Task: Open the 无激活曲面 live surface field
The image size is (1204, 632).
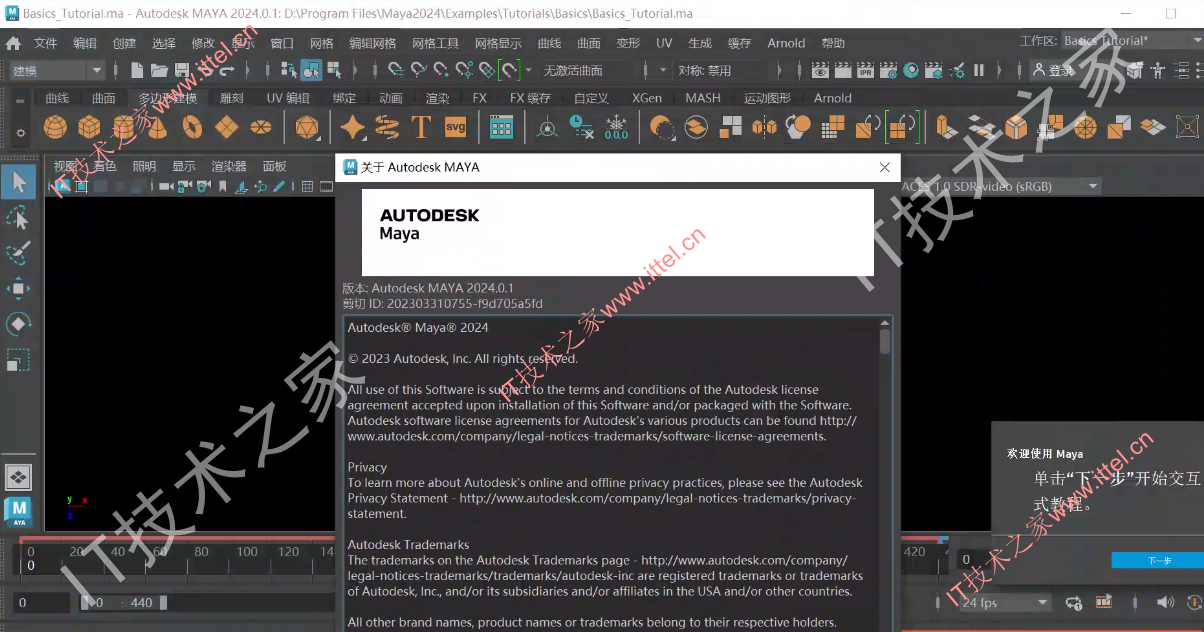Action: (x=587, y=71)
